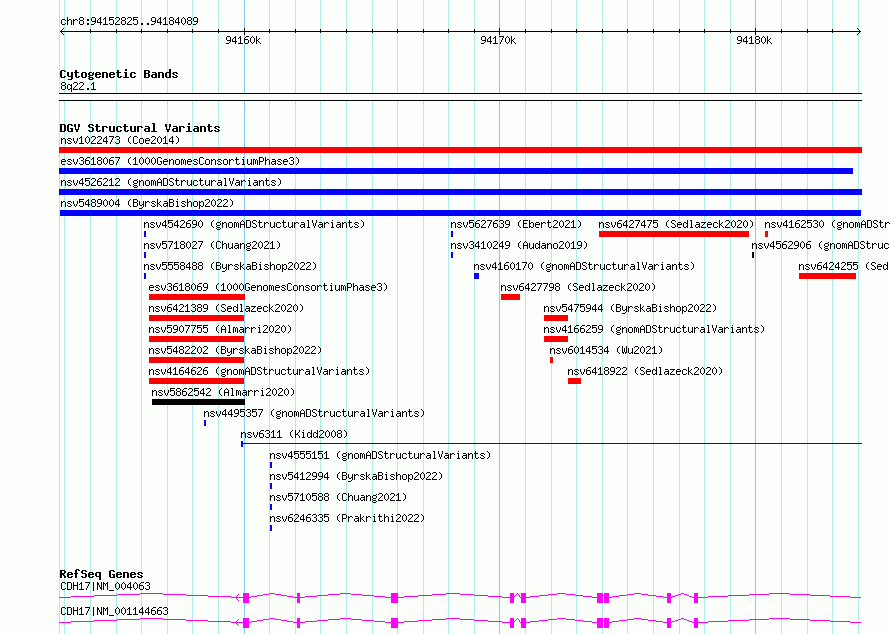This screenshot has height=634, width=890.
Task: Click the 94160k ruler tick label
Action: [x=243, y=40]
